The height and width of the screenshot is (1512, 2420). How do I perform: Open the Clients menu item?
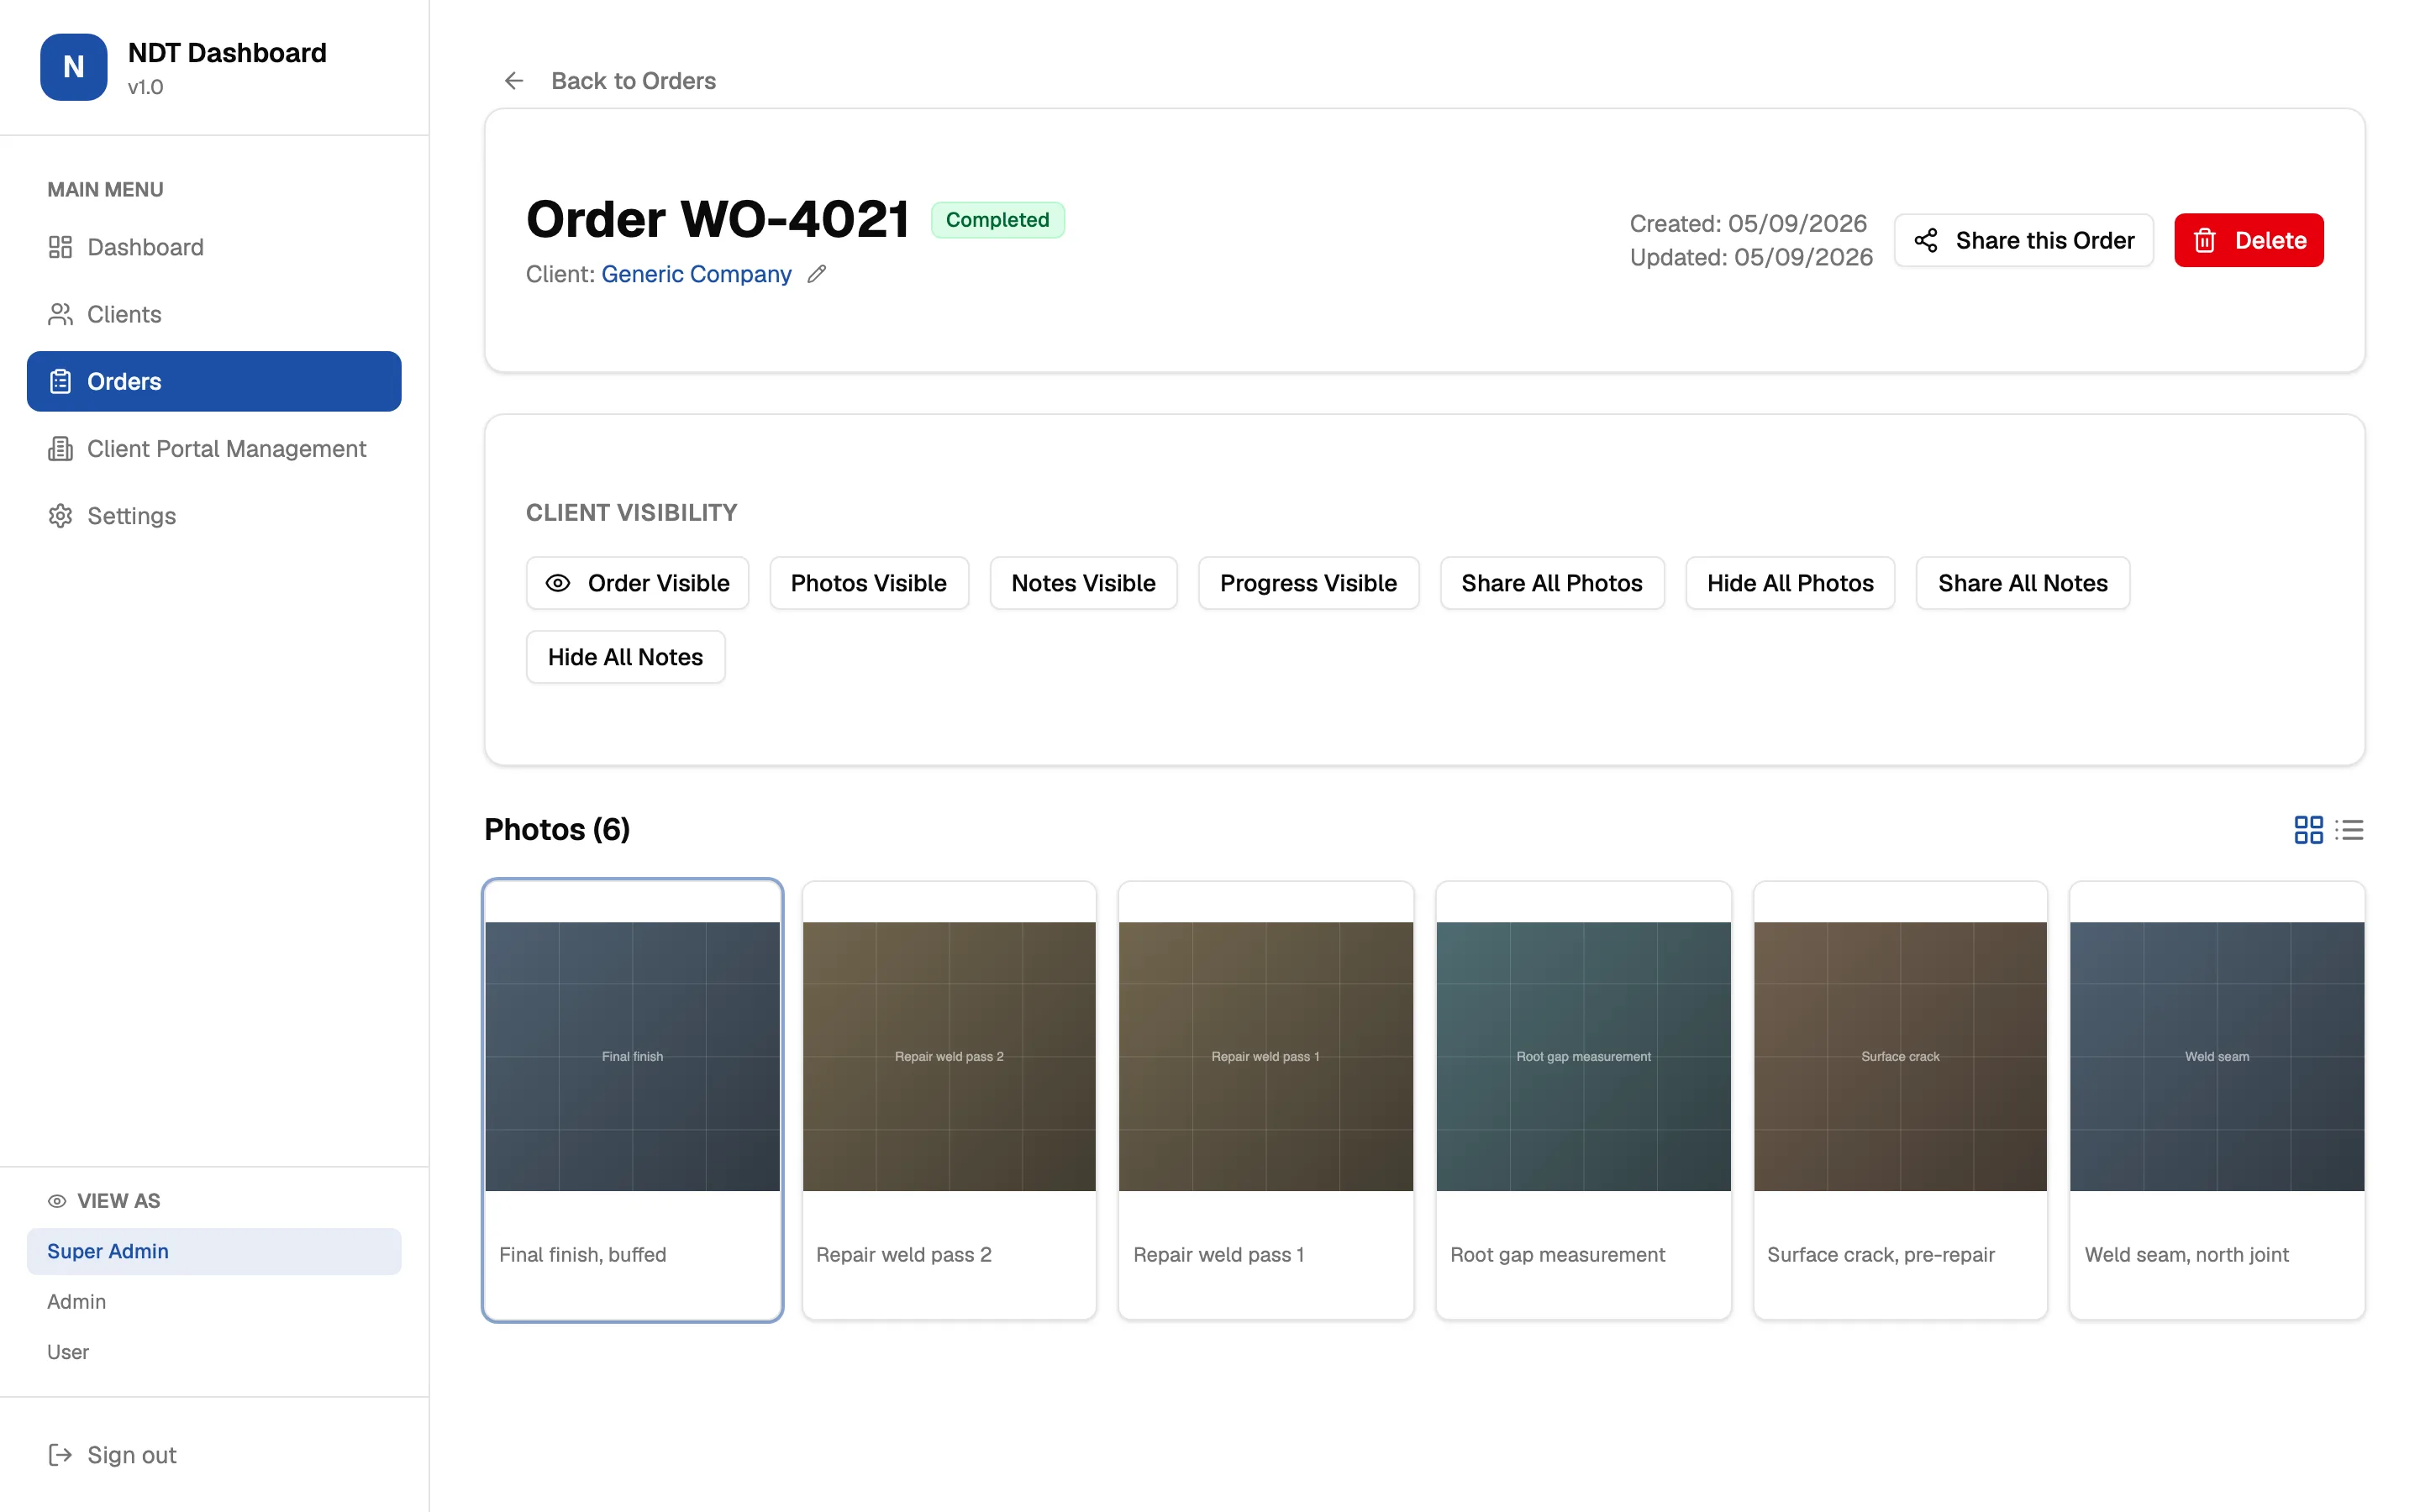[214, 314]
